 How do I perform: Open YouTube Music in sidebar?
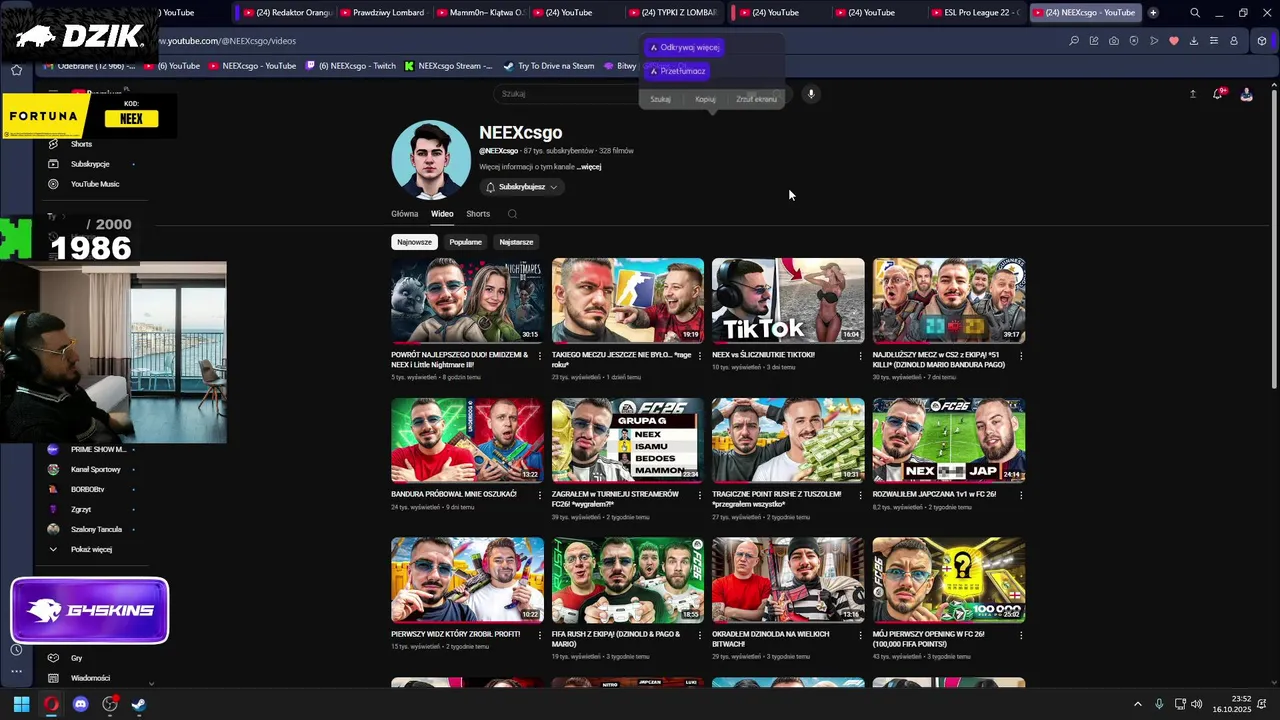[94, 184]
